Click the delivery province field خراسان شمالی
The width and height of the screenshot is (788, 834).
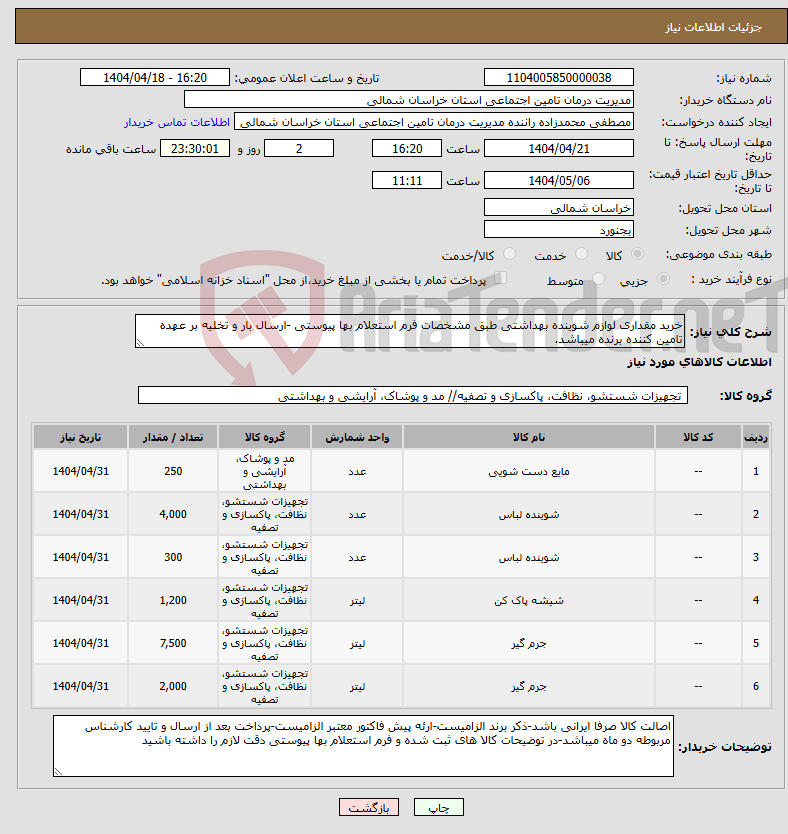(x=559, y=208)
